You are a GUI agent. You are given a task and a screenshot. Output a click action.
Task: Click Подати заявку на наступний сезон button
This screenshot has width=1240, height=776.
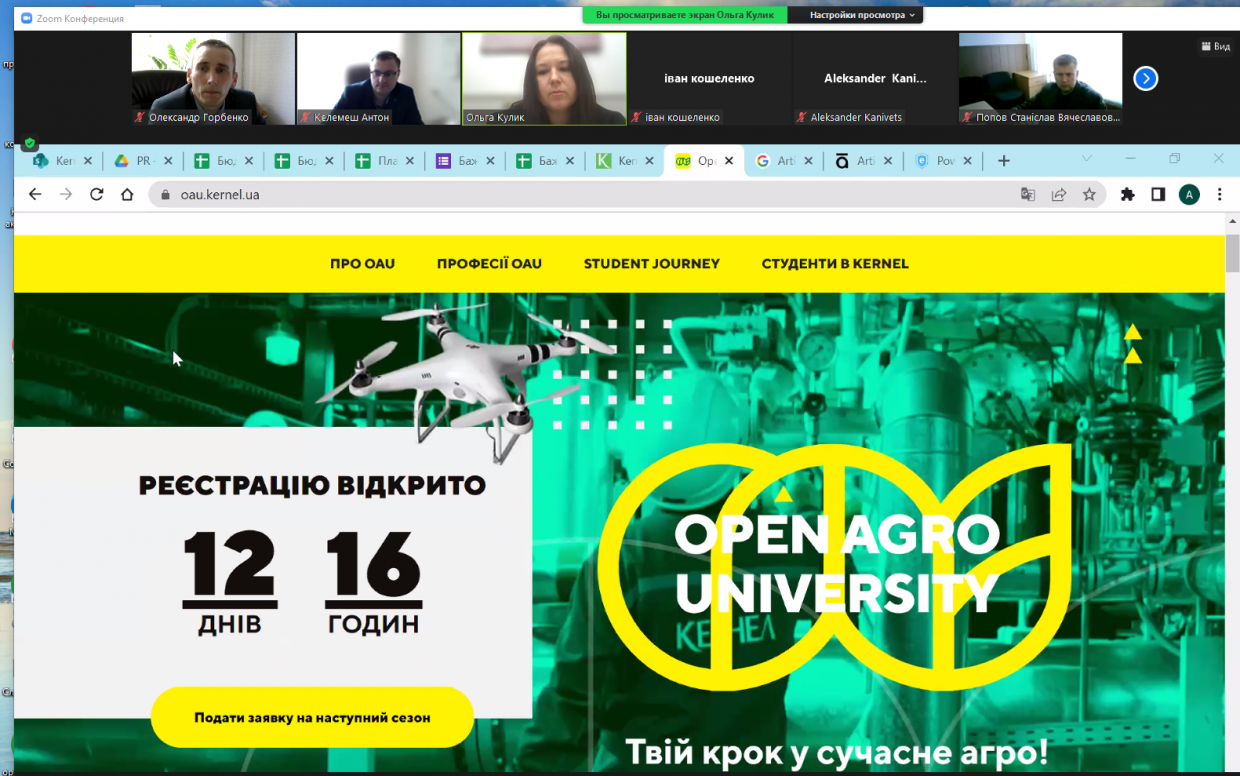312,717
